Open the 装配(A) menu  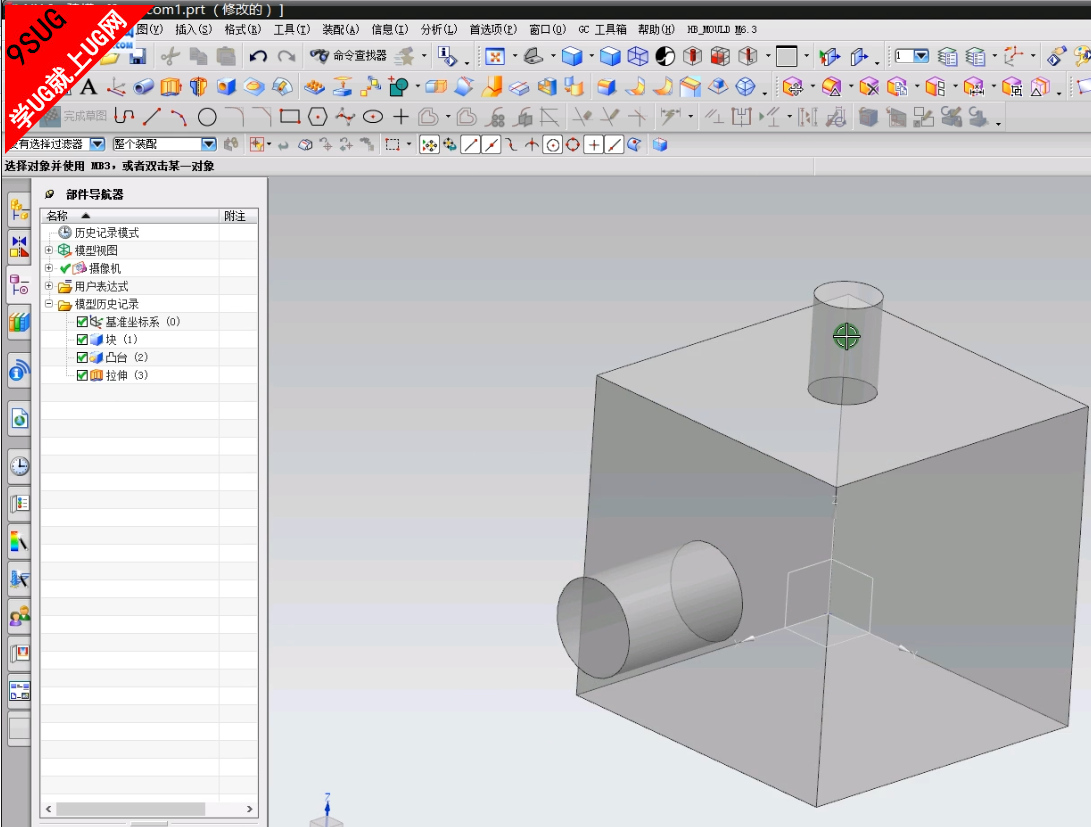point(340,29)
